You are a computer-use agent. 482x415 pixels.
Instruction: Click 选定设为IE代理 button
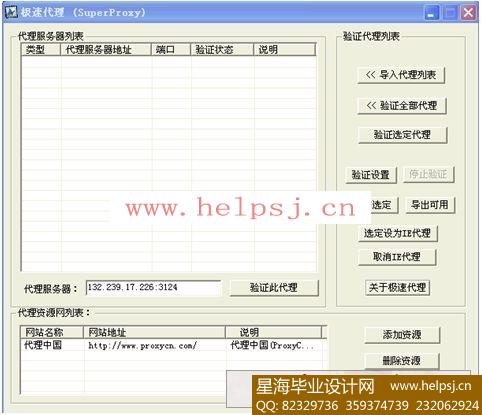397,233
